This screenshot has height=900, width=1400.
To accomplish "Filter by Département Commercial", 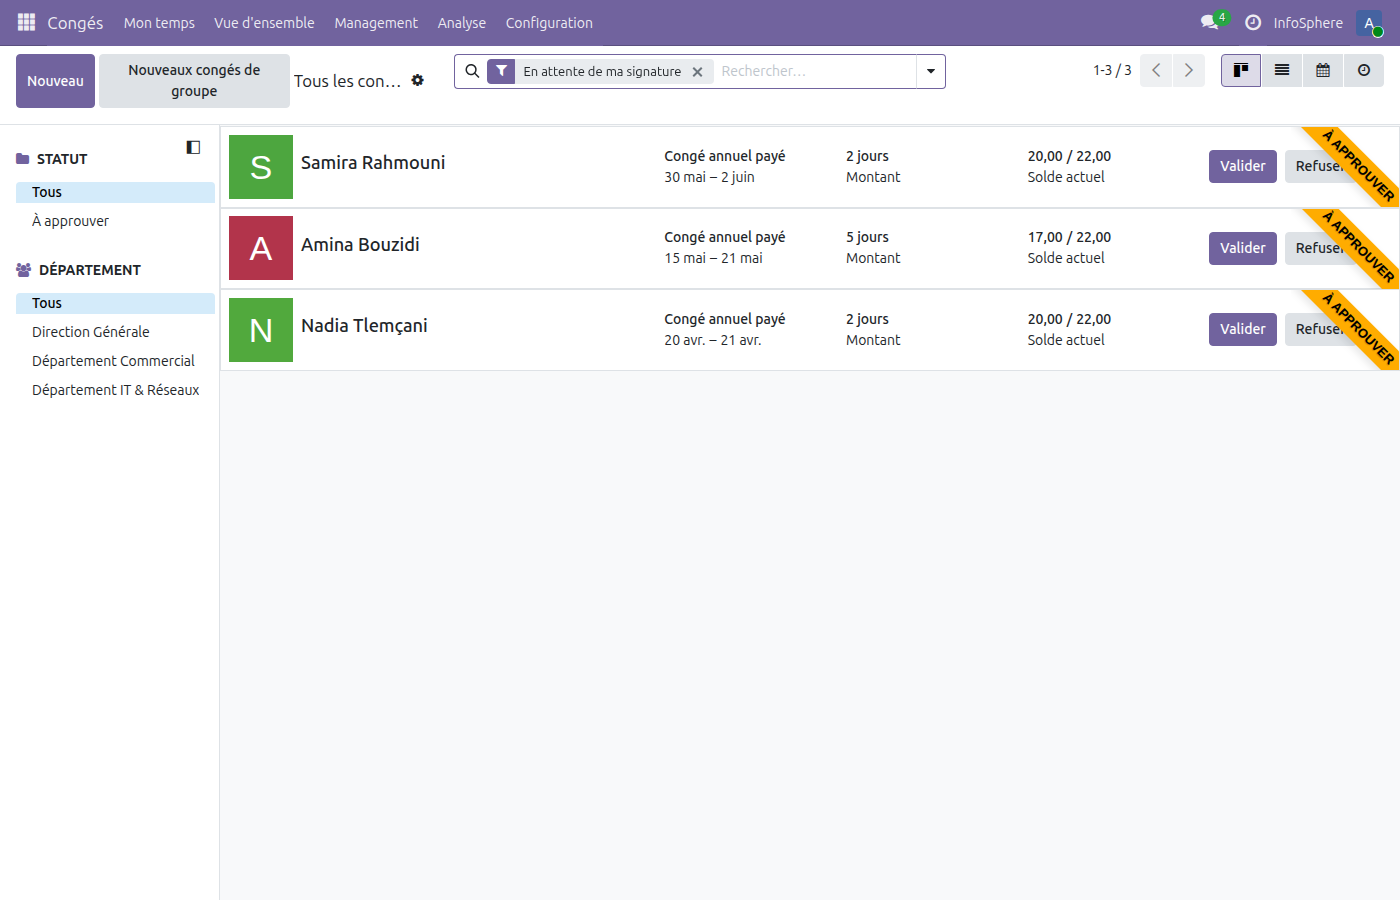I will point(113,361).
